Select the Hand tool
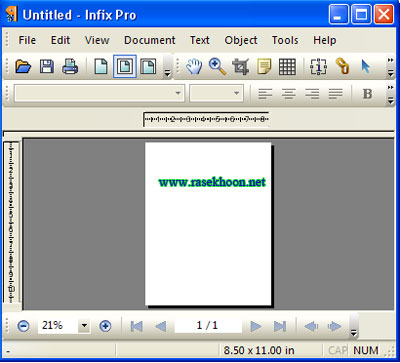Image resolution: width=400 pixels, height=363 pixels. [x=194, y=66]
